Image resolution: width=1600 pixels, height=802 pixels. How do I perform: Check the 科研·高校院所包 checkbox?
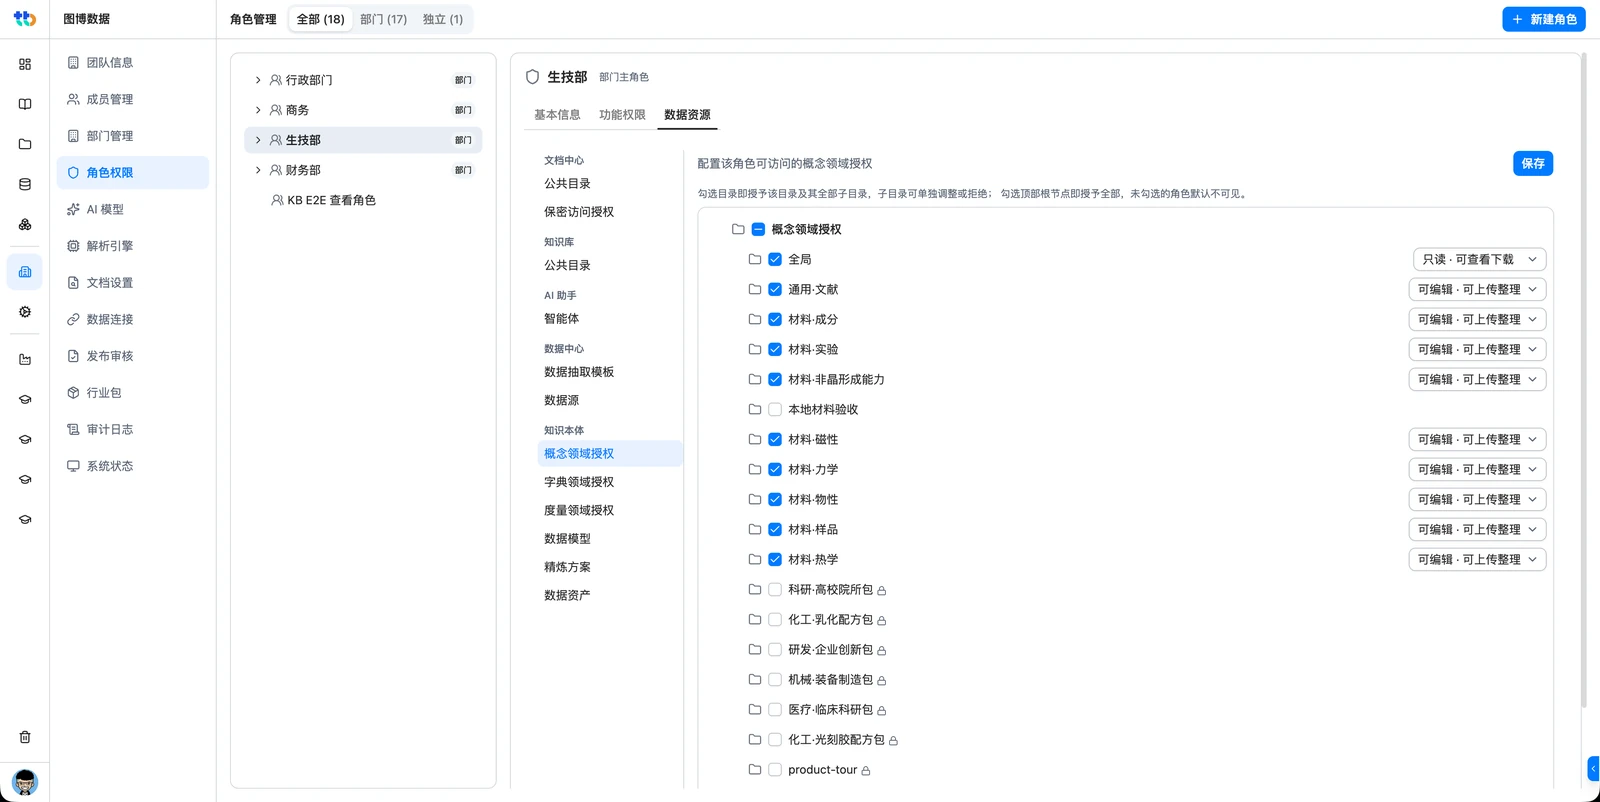[x=775, y=589]
